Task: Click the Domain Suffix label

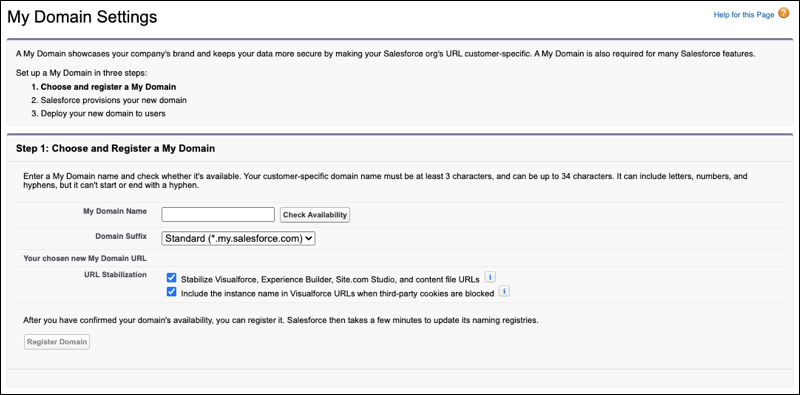Action: (x=121, y=236)
